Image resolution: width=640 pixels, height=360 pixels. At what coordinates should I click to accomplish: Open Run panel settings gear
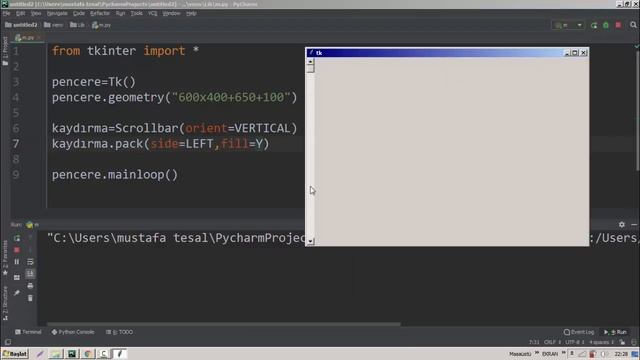coord(622,224)
